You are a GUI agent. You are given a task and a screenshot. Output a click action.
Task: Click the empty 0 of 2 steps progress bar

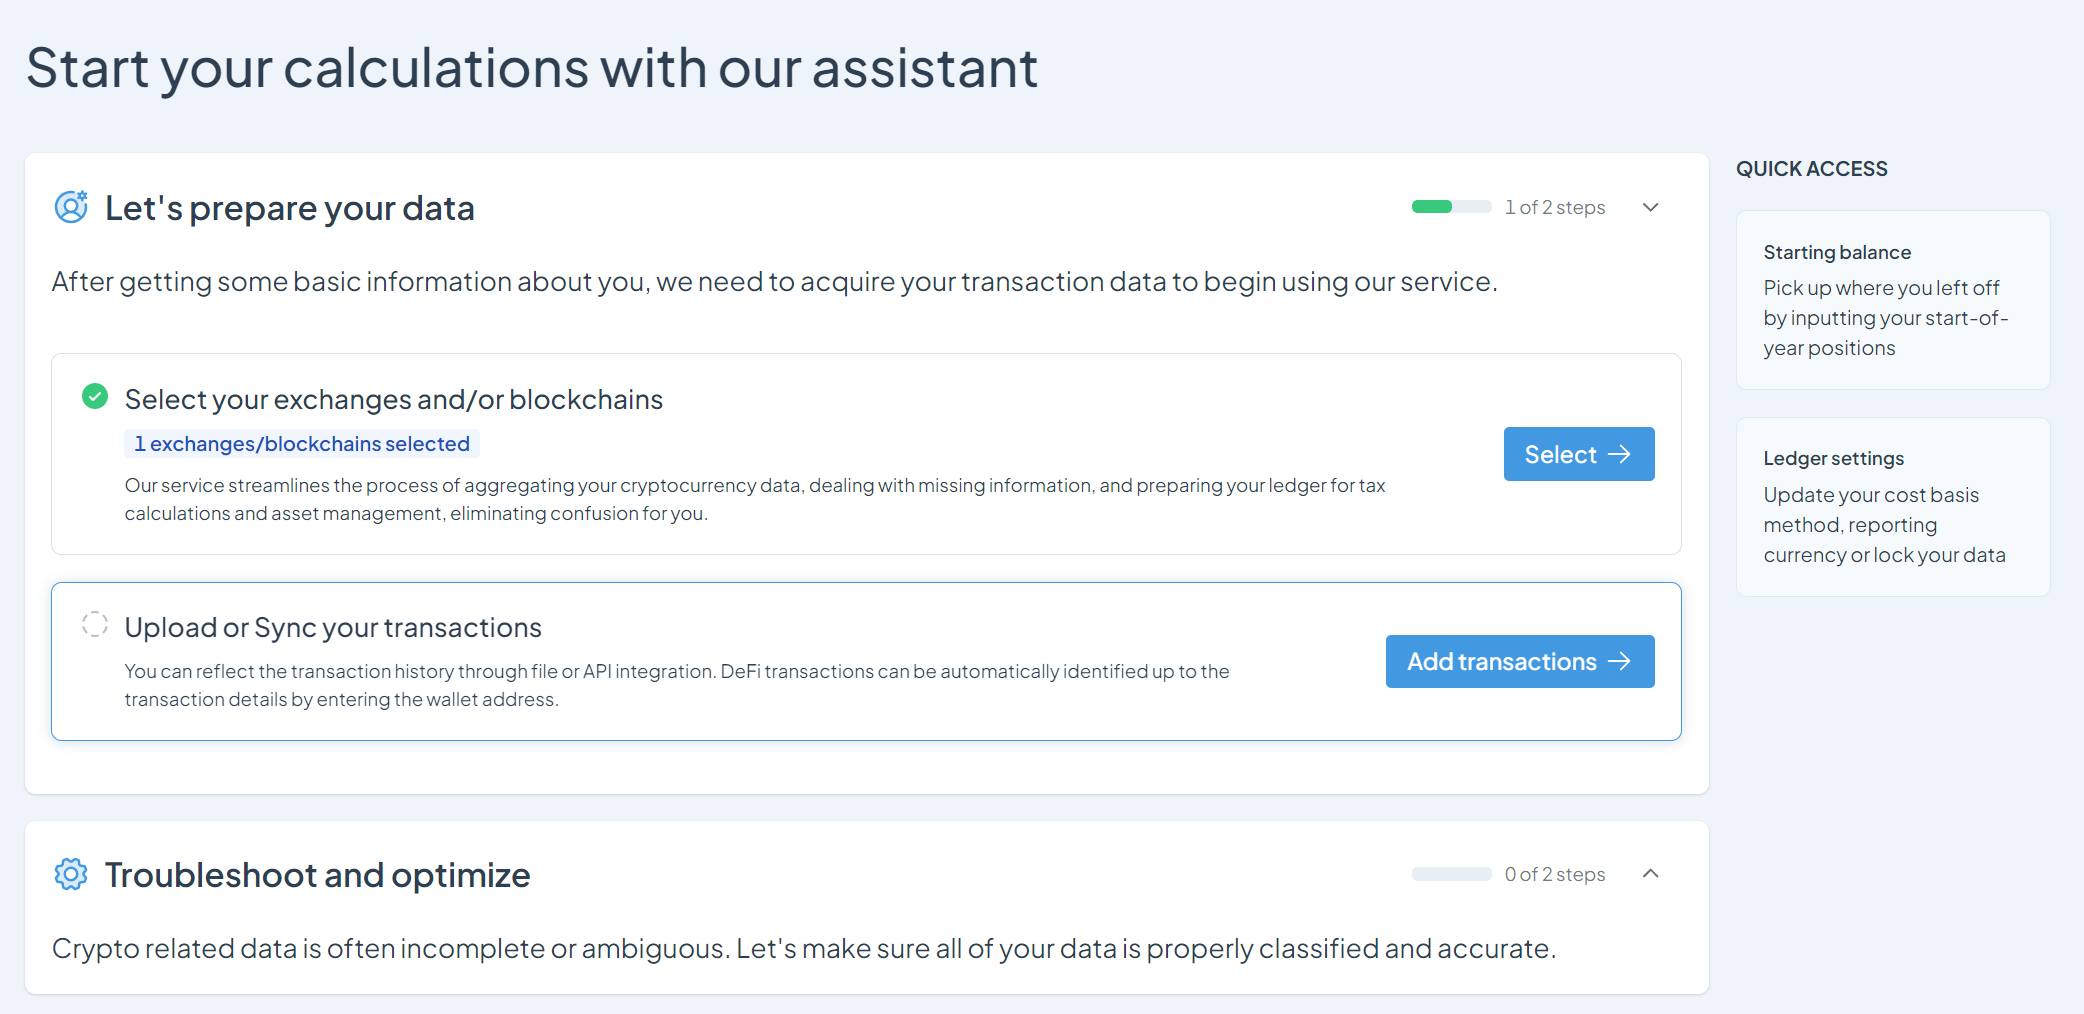1451,874
